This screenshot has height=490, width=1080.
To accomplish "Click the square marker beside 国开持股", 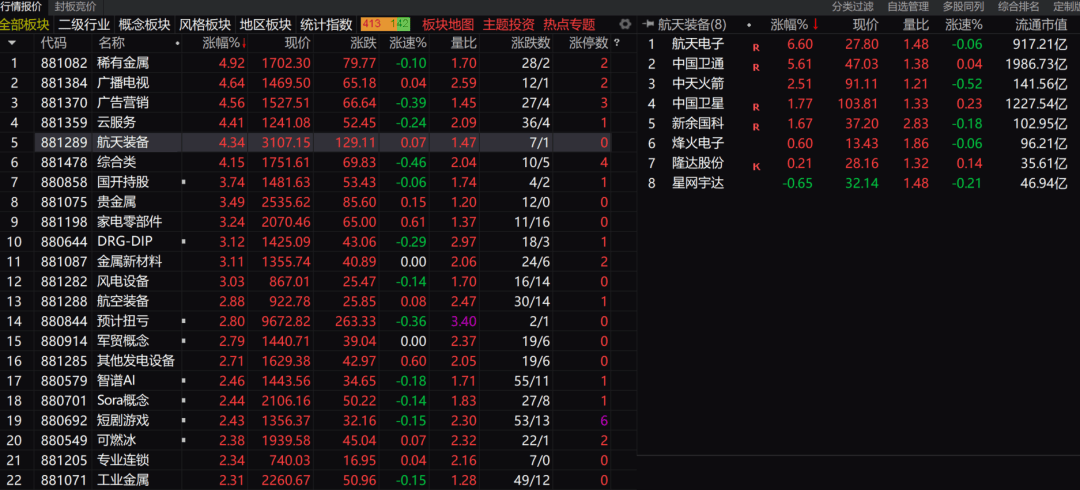I will 183,182.
